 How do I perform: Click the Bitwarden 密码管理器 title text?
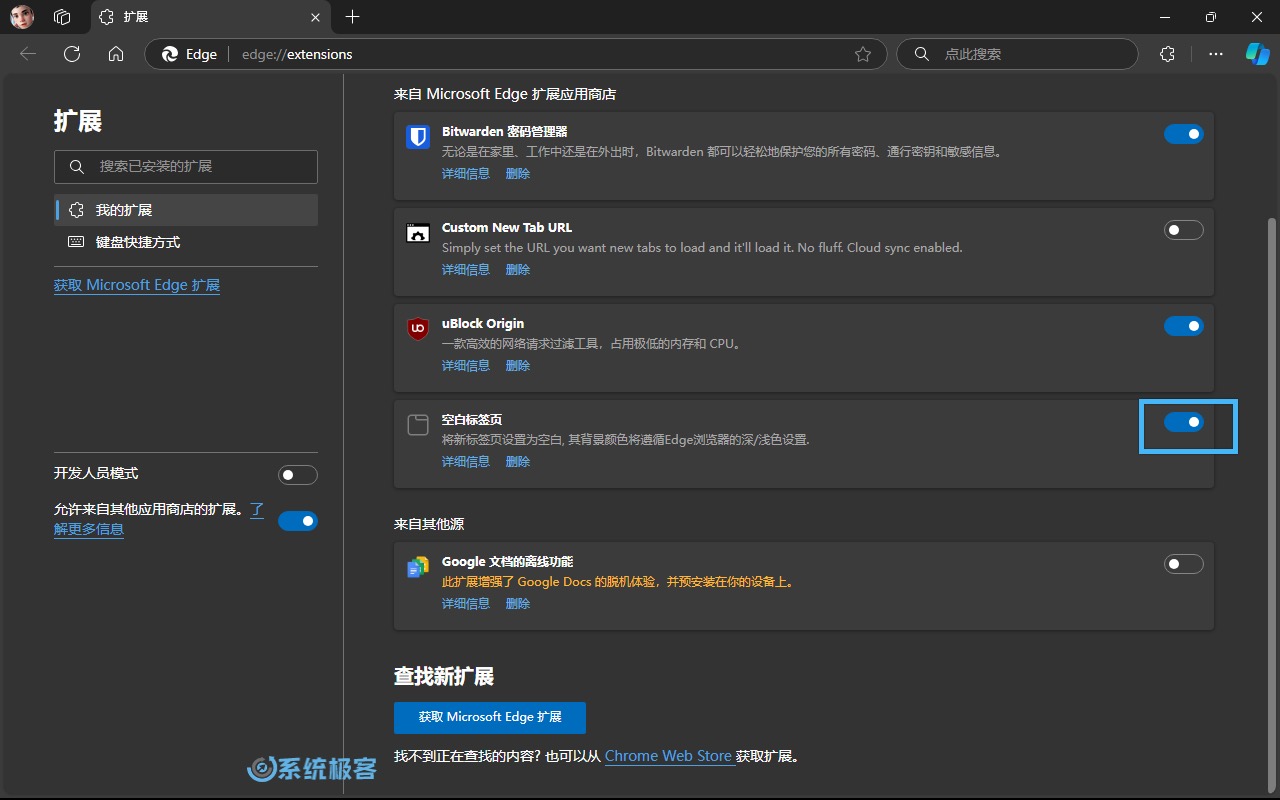[505, 132]
